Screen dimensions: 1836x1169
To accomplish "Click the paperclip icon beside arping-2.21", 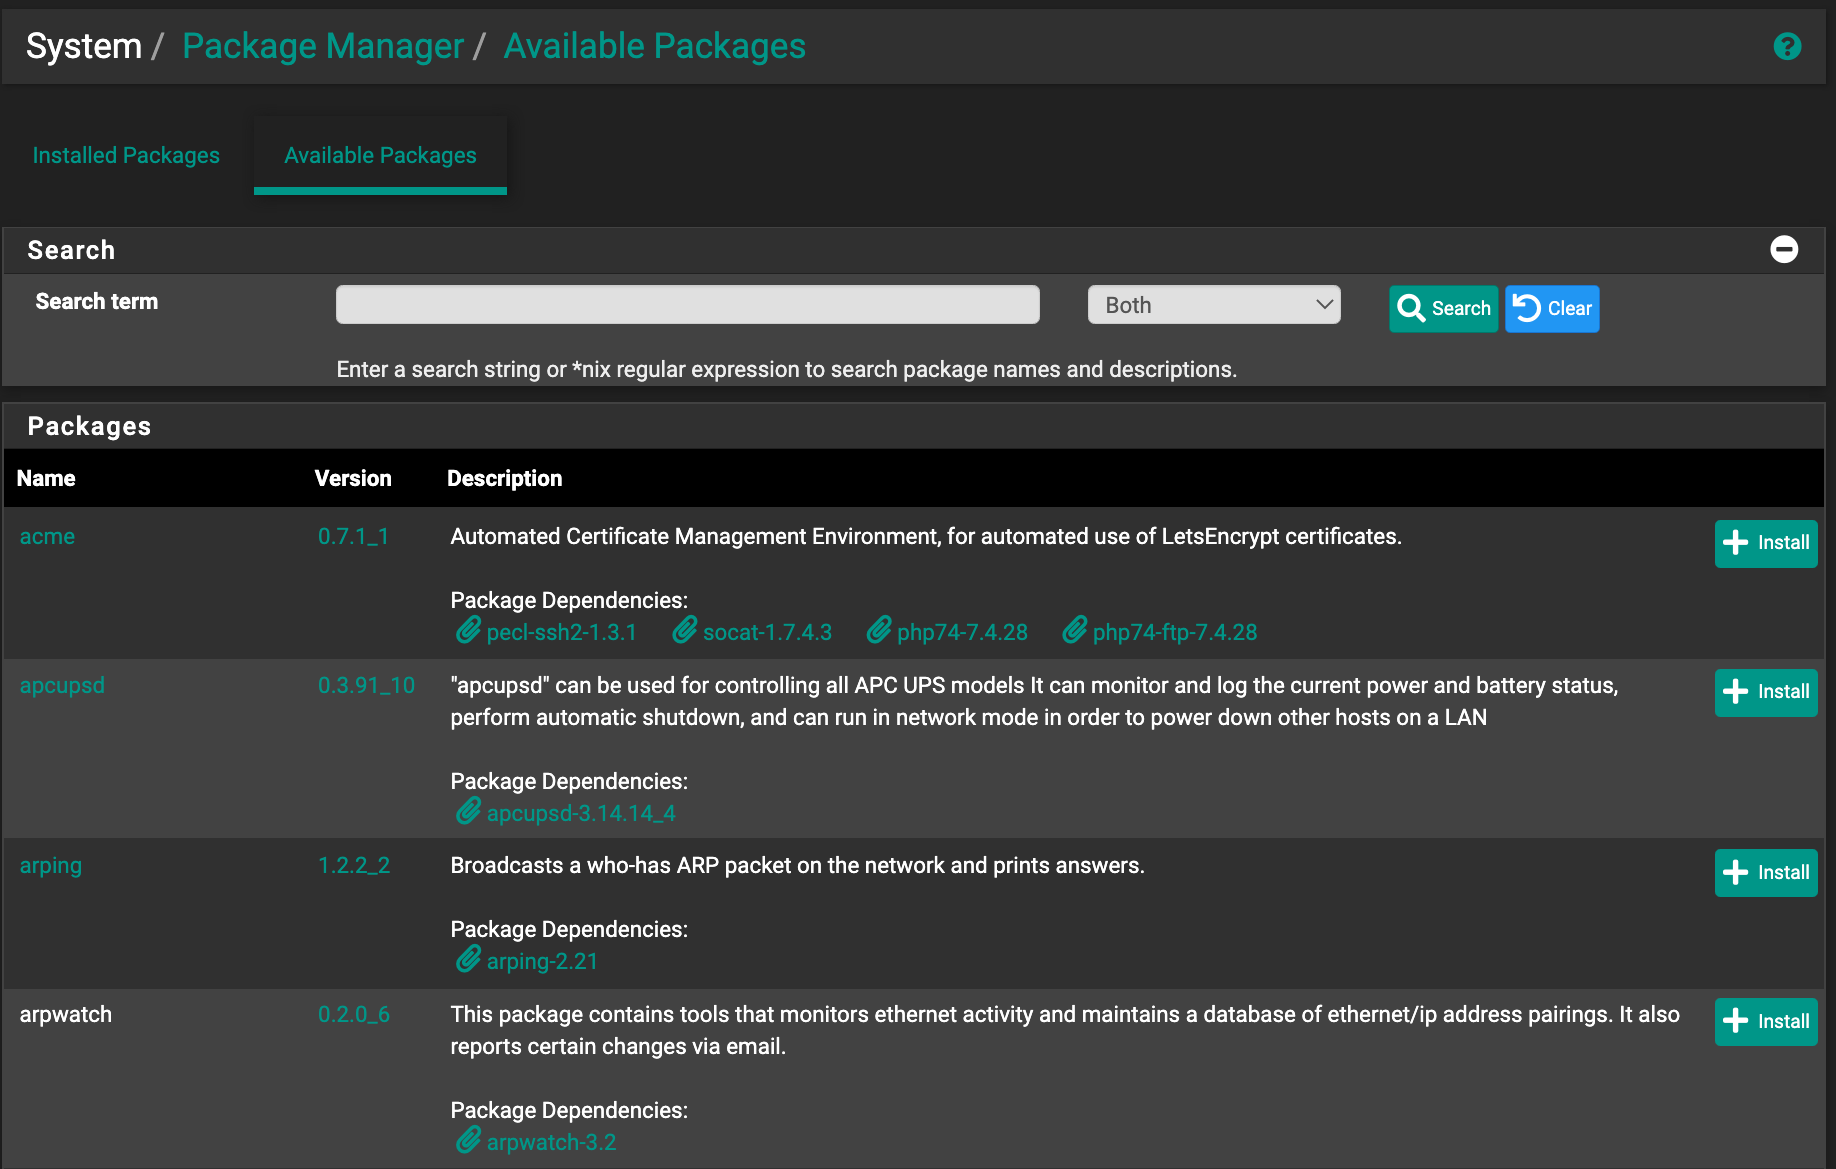I will (468, 960).
